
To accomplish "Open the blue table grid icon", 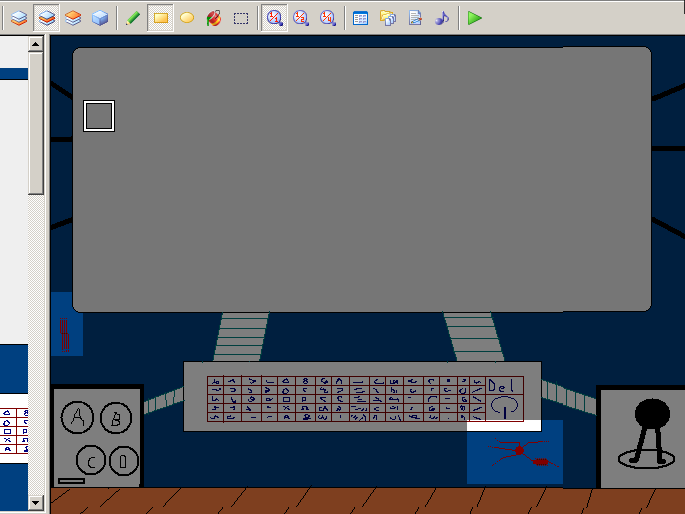I will point(360,18).
